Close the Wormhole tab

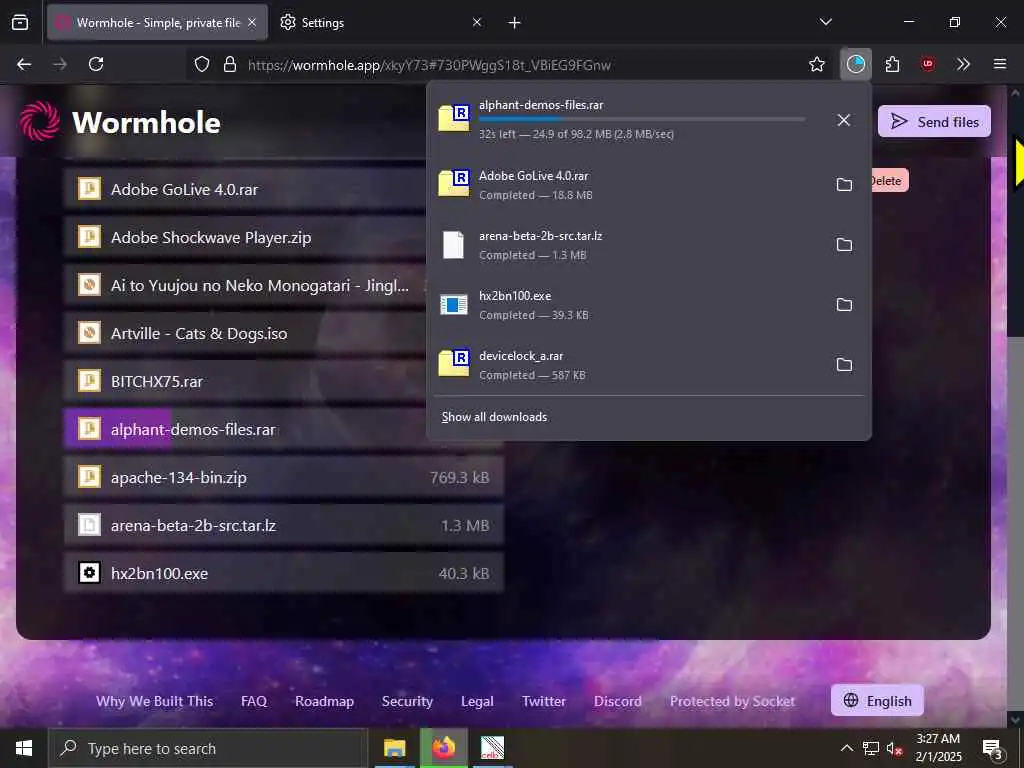[252, 22]
